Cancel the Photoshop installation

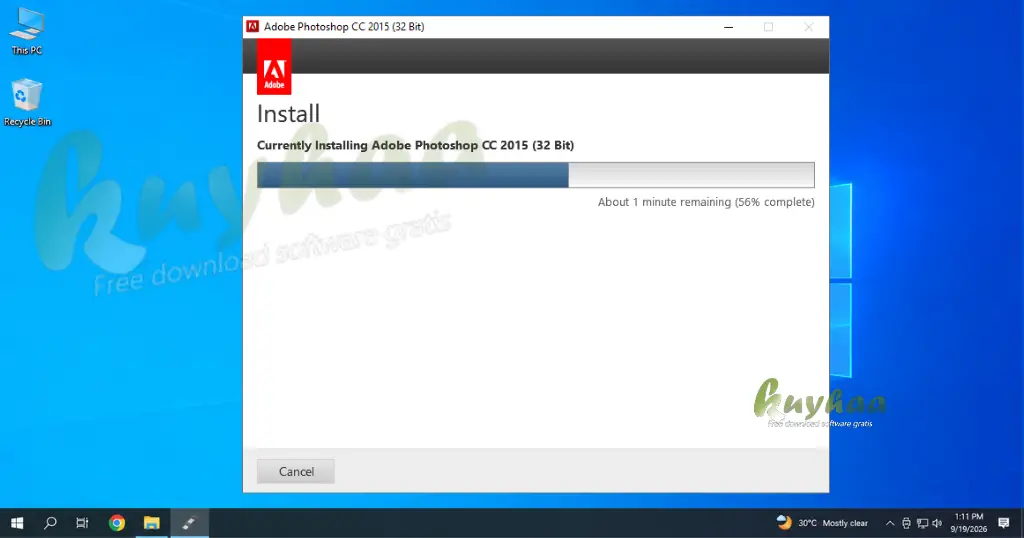pos(296,471)
